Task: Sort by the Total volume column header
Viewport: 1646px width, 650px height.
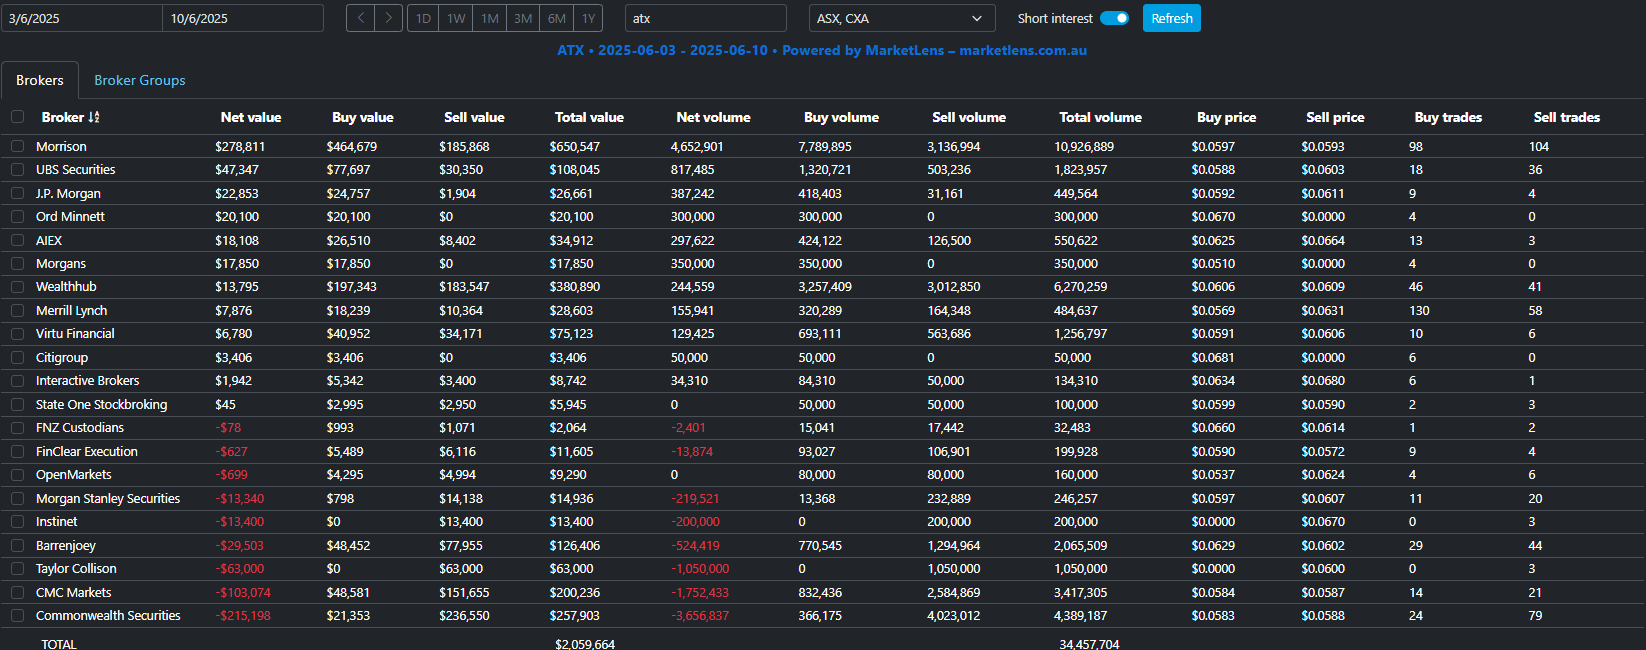Action: pyautogui.click(x=1100, y=117)
